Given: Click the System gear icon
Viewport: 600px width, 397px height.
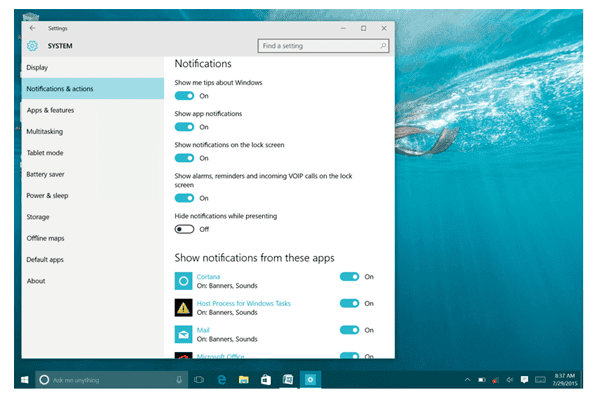Looking at the screenshot, I should 33,46.
